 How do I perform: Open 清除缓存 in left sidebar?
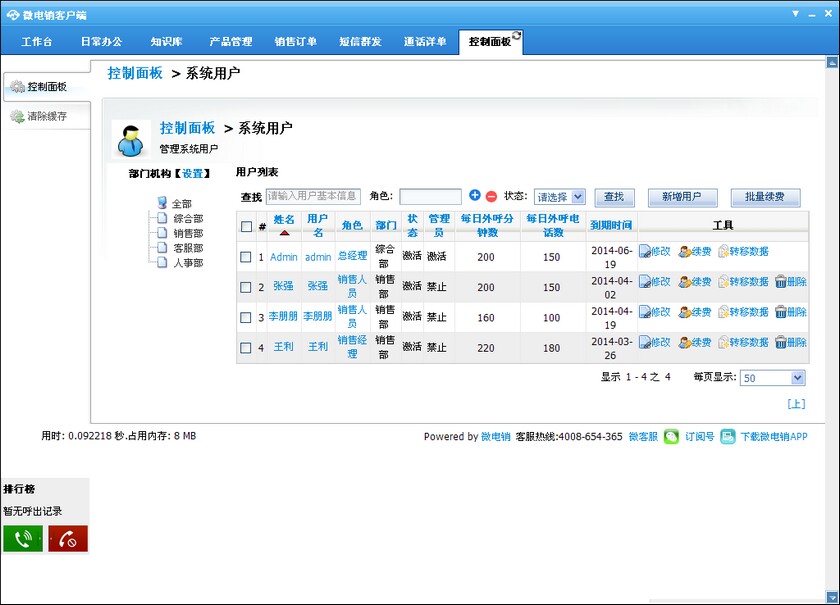tap(46, 116)
